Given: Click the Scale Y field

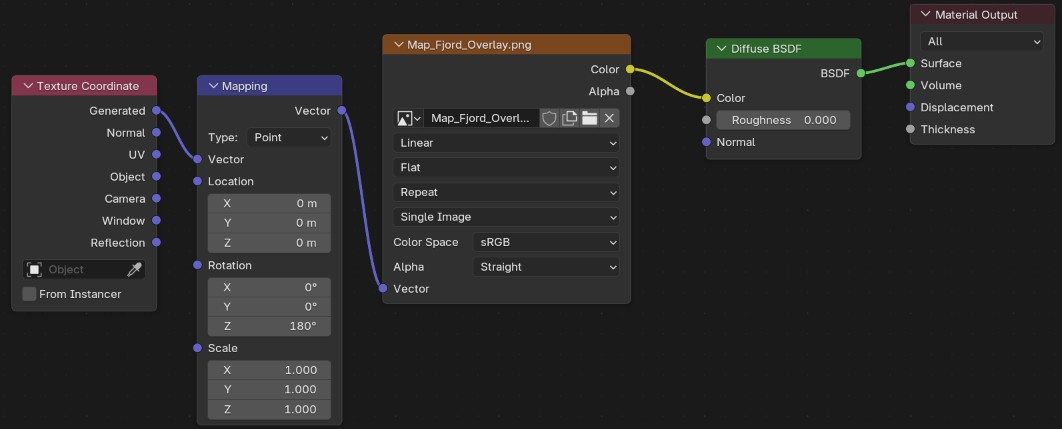Looking at the screenshot, I should [x=270, y=390].
